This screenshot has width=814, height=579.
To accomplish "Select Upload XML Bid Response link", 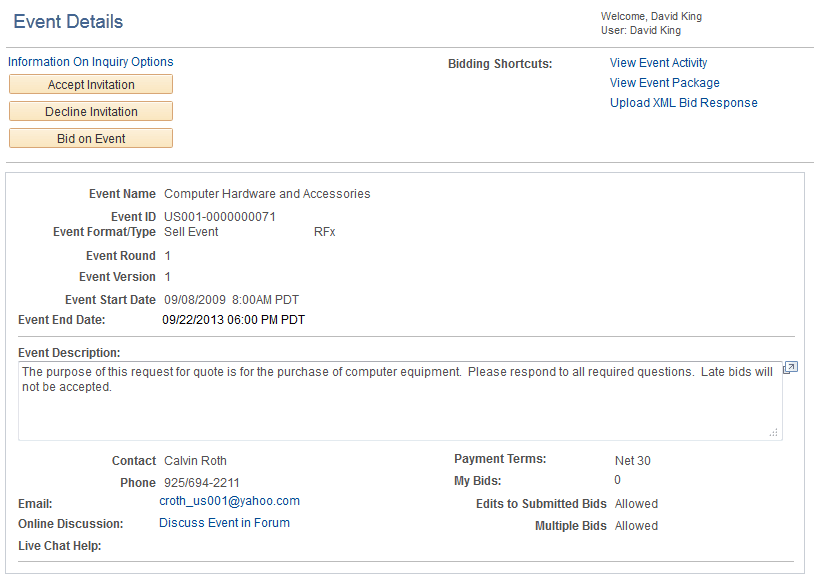I will click(x=684, y=103).
